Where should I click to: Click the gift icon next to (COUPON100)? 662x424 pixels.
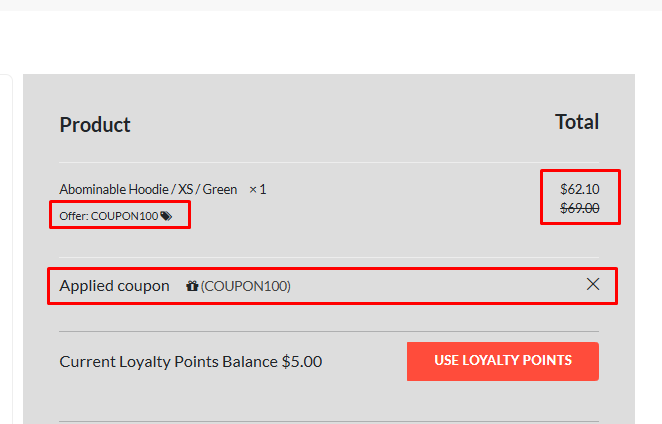[192, 286]
